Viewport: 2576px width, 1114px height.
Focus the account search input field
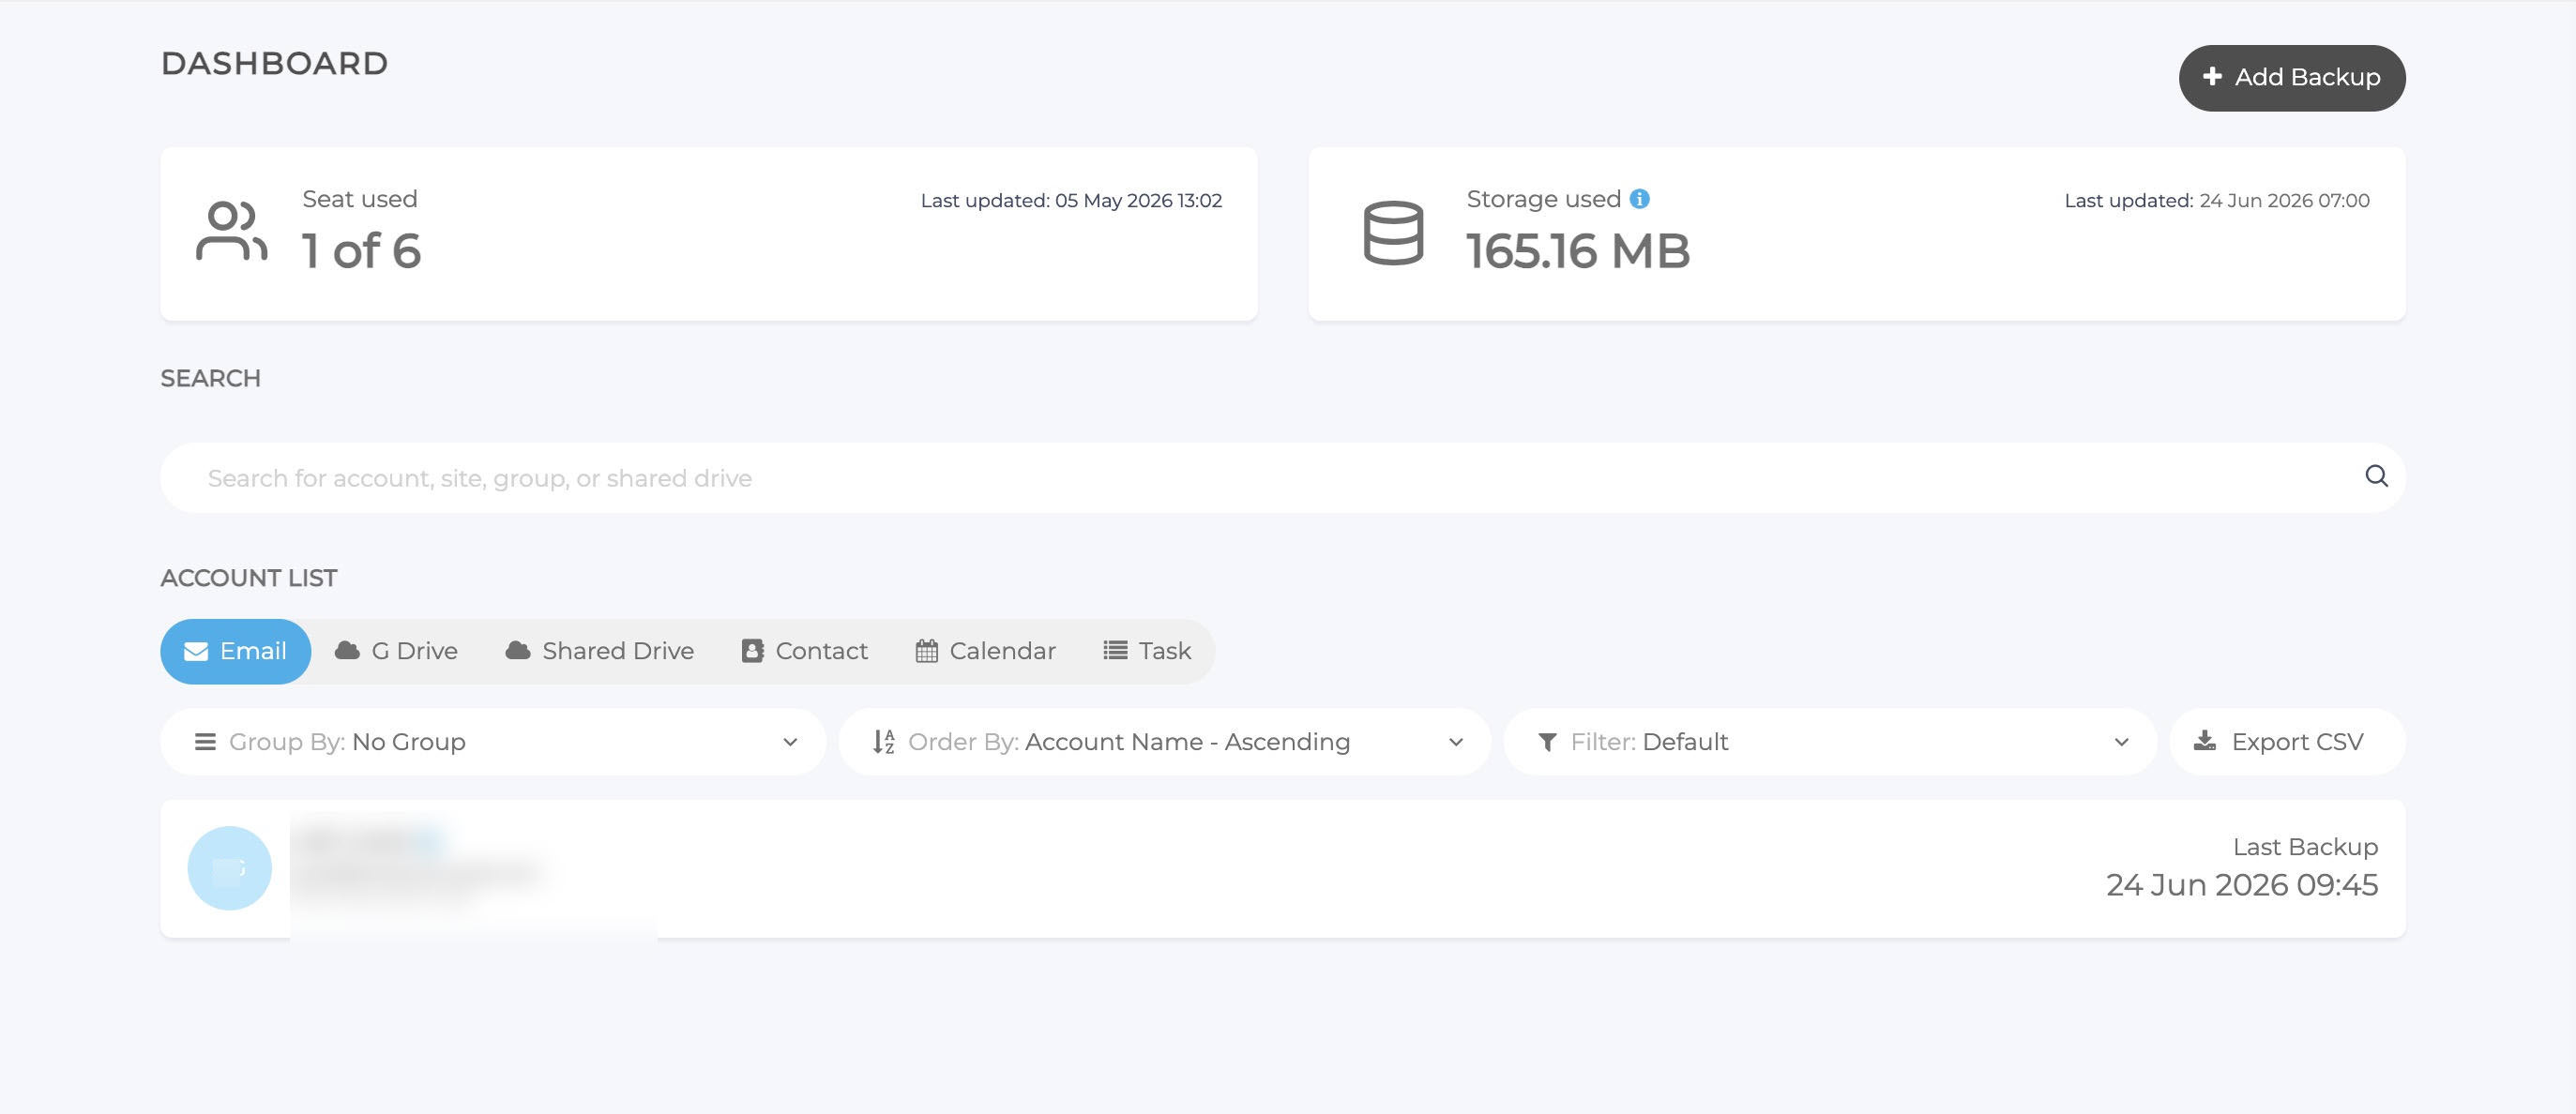click(1283, 478)
